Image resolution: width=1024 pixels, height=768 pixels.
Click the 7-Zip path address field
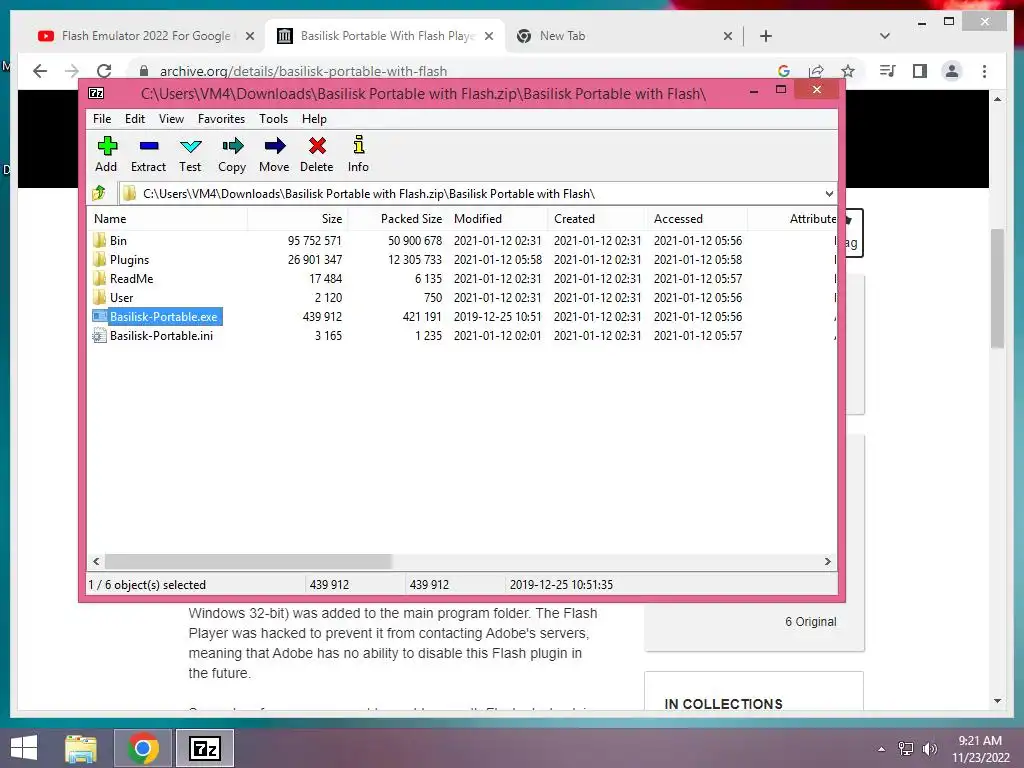[470, 193]
